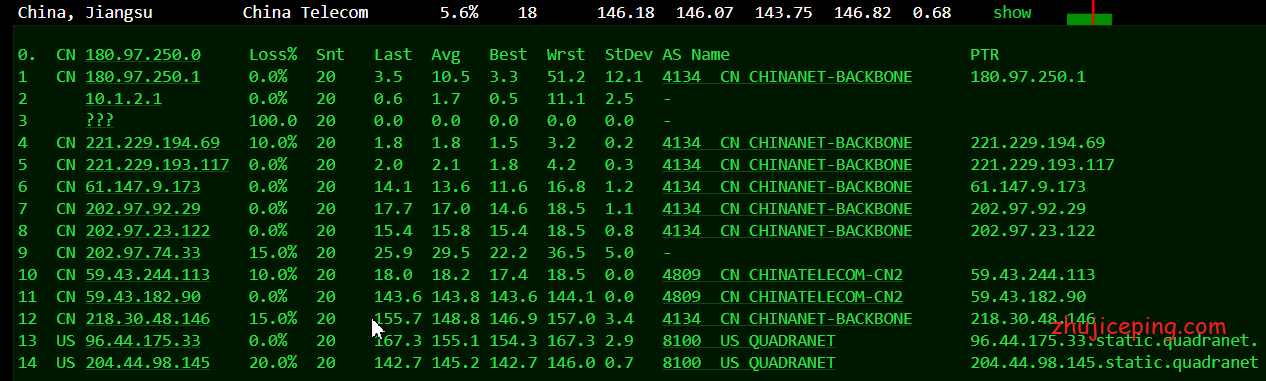The image size is (1266, 381).
Task: Click AS 4134 CHINANET-BACKBONE link in hop 5
Action: coord(787,165)
